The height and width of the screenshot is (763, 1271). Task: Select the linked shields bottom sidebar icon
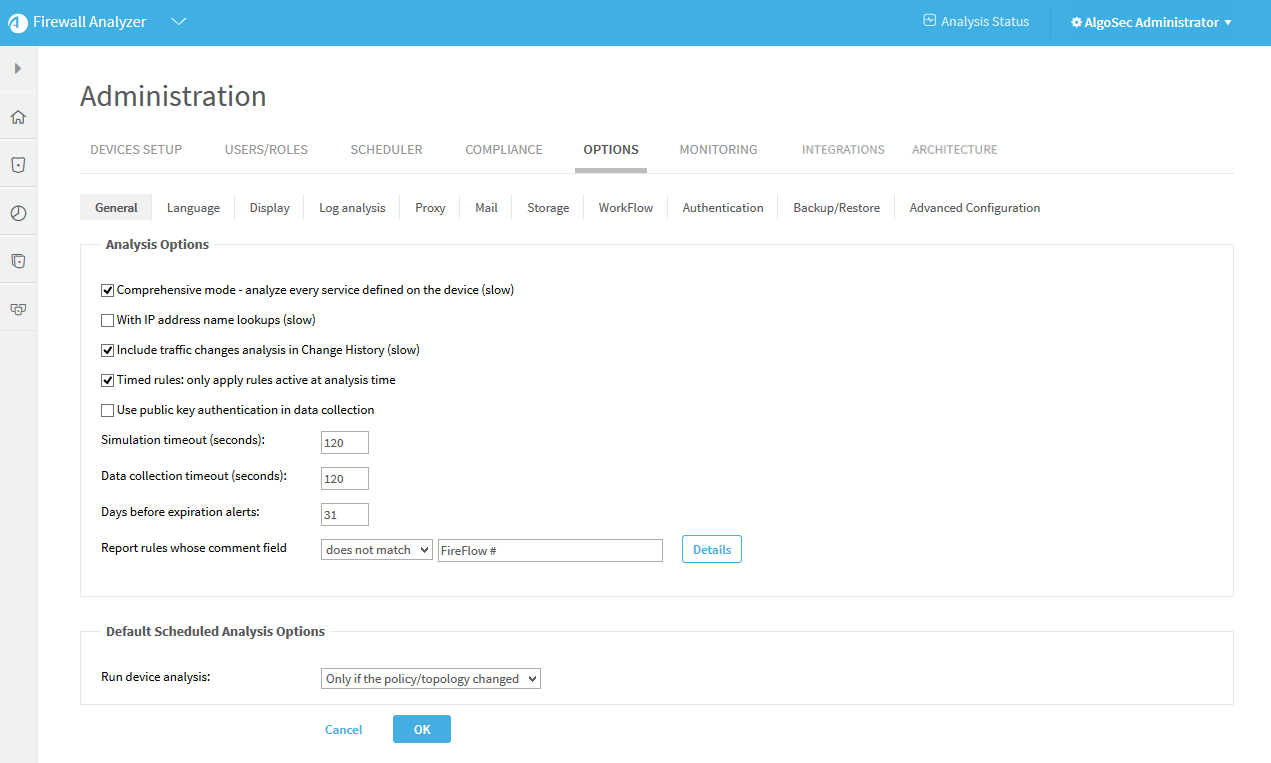tap(18, 309)
